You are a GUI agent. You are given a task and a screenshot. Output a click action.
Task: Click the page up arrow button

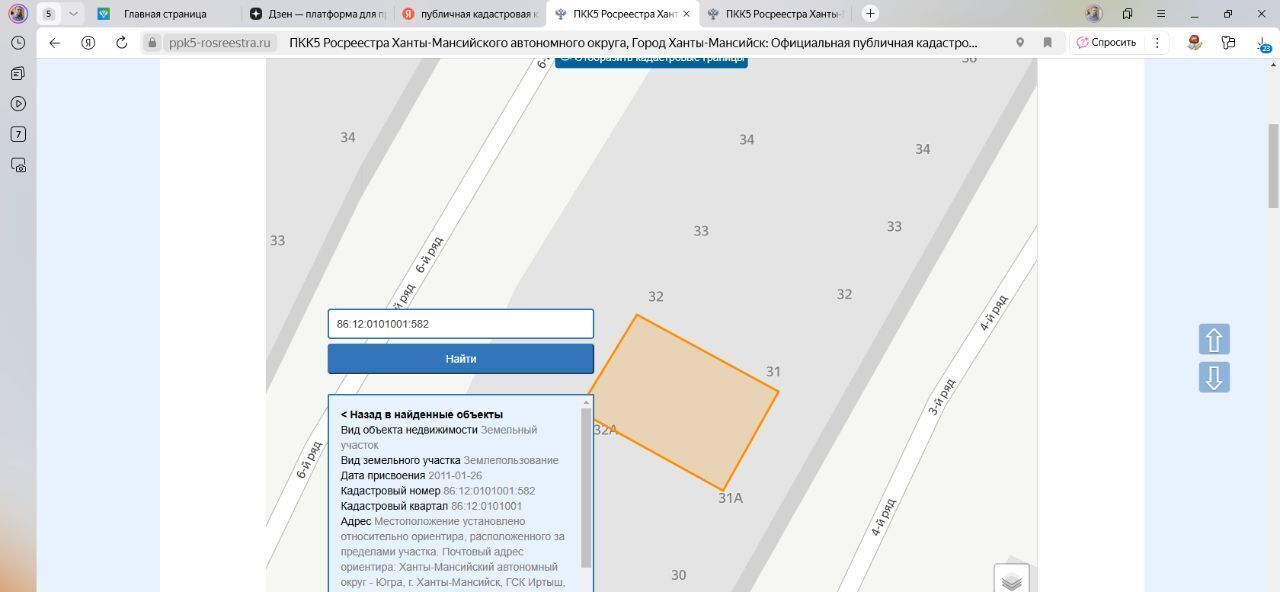1214,340
